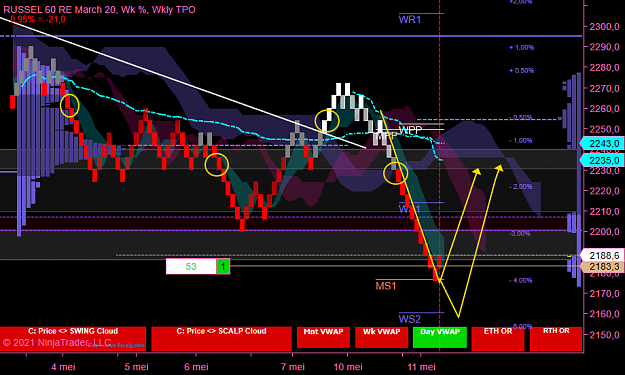Click the 5 mei date label

pyautogui.click(x=136, y=367)
